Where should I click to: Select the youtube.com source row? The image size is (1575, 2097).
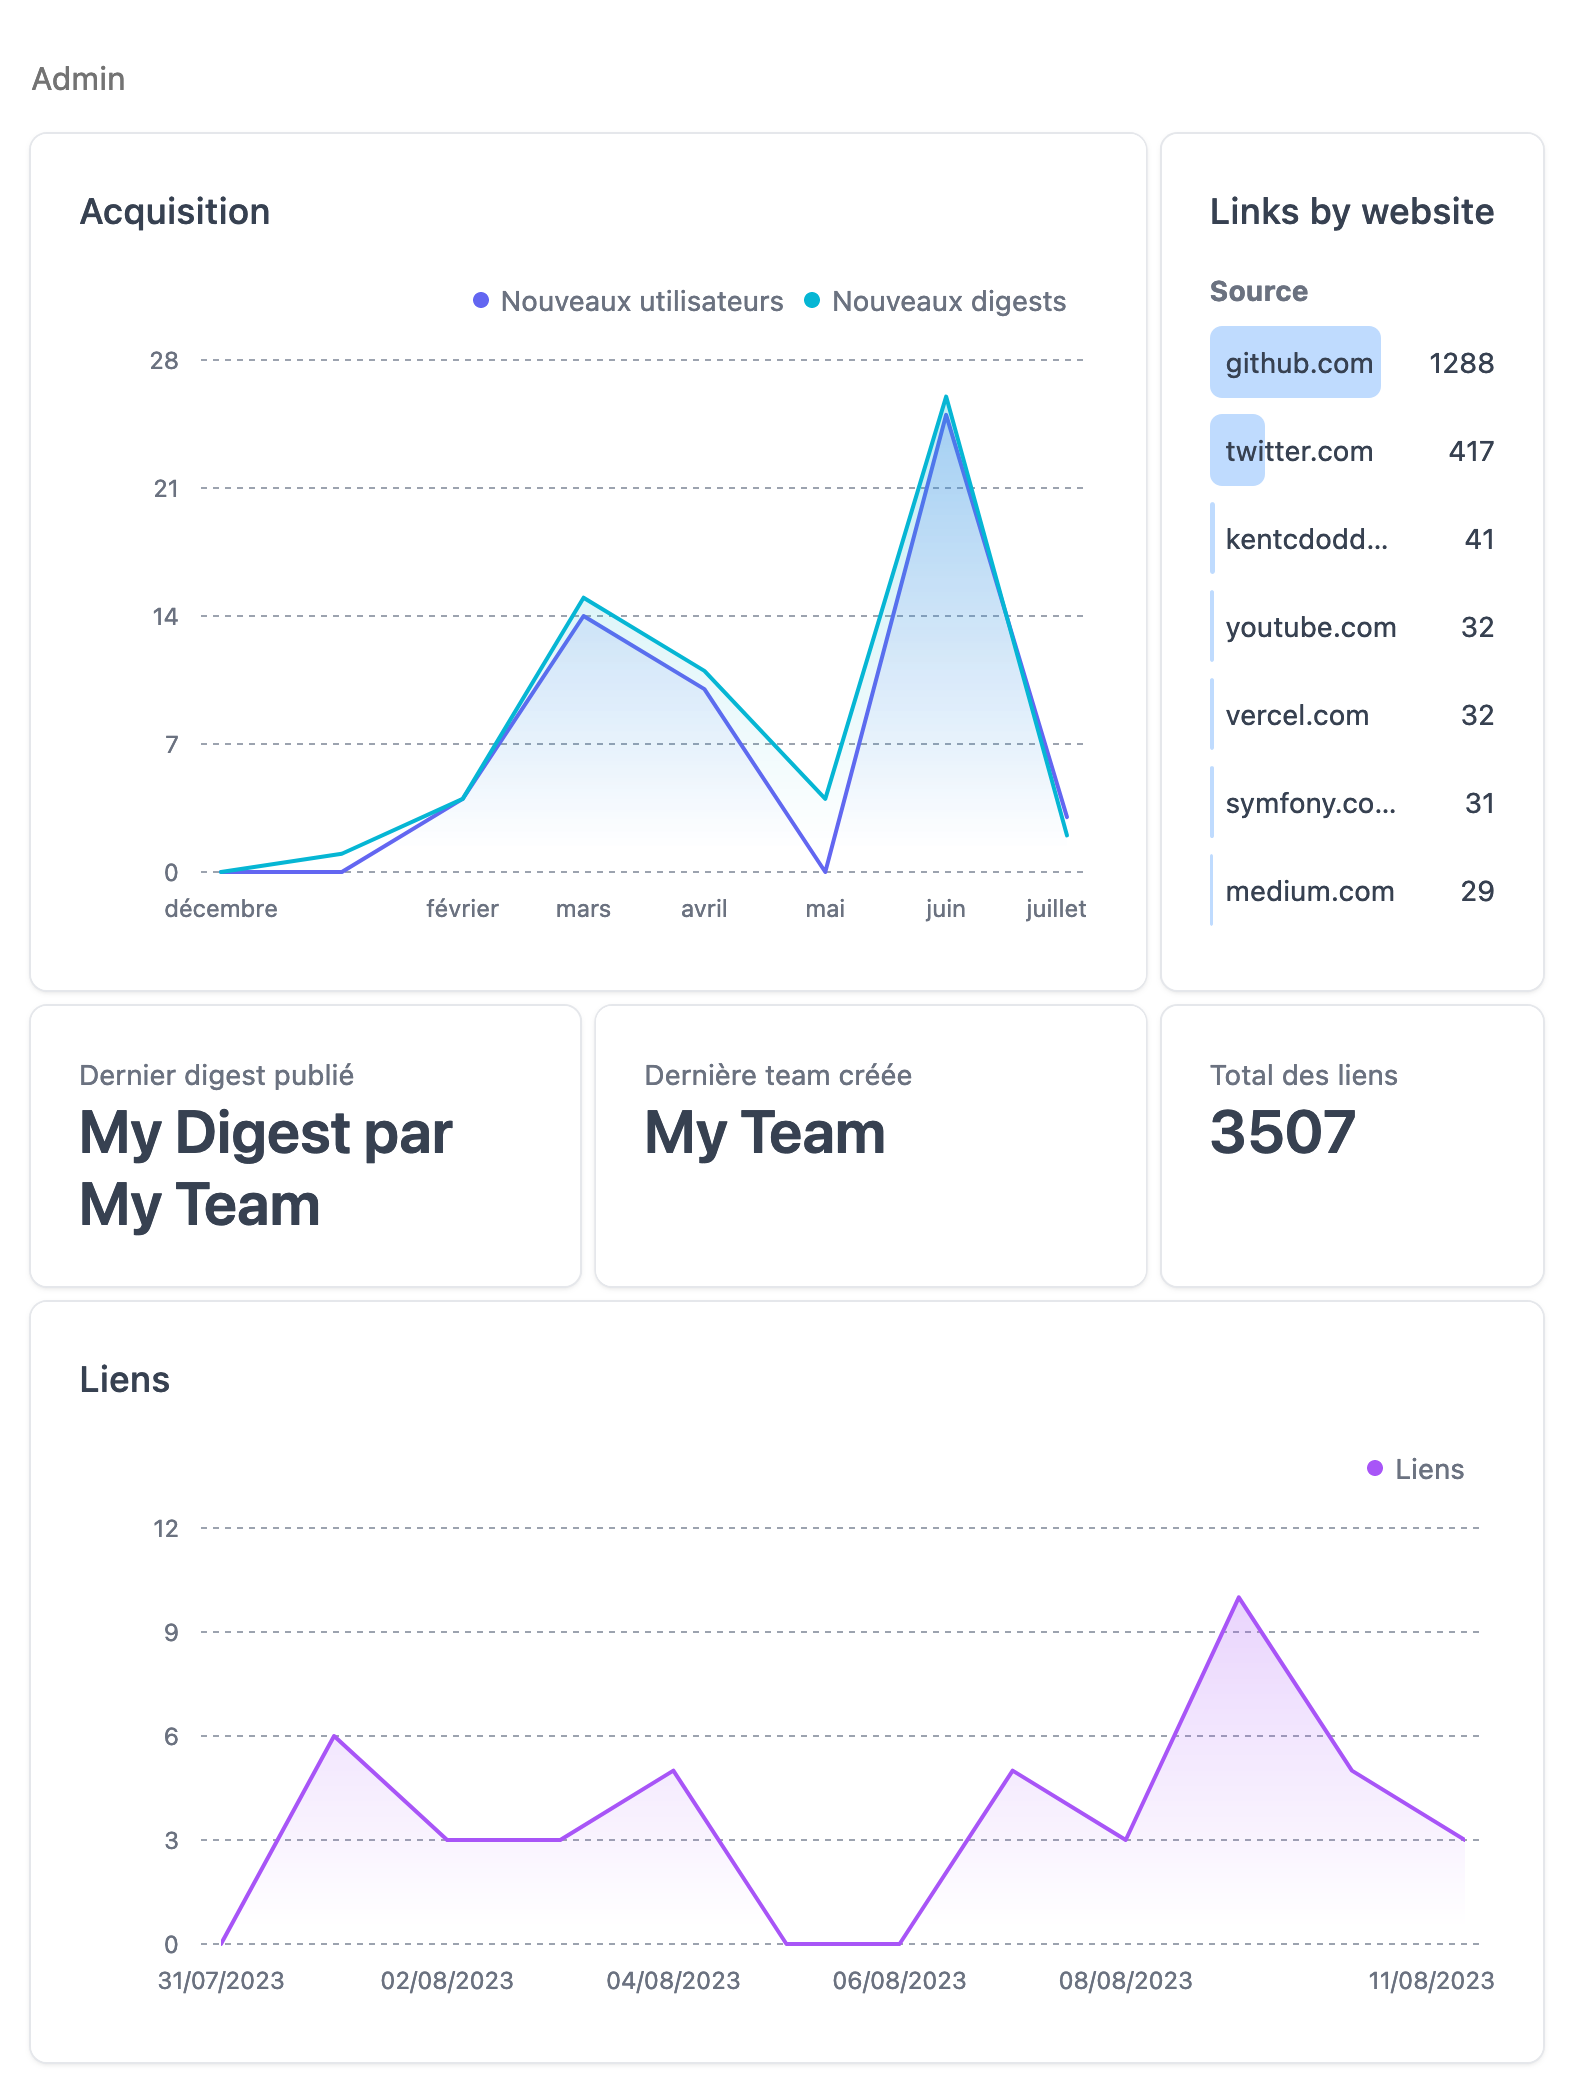tap(1352, 626)
